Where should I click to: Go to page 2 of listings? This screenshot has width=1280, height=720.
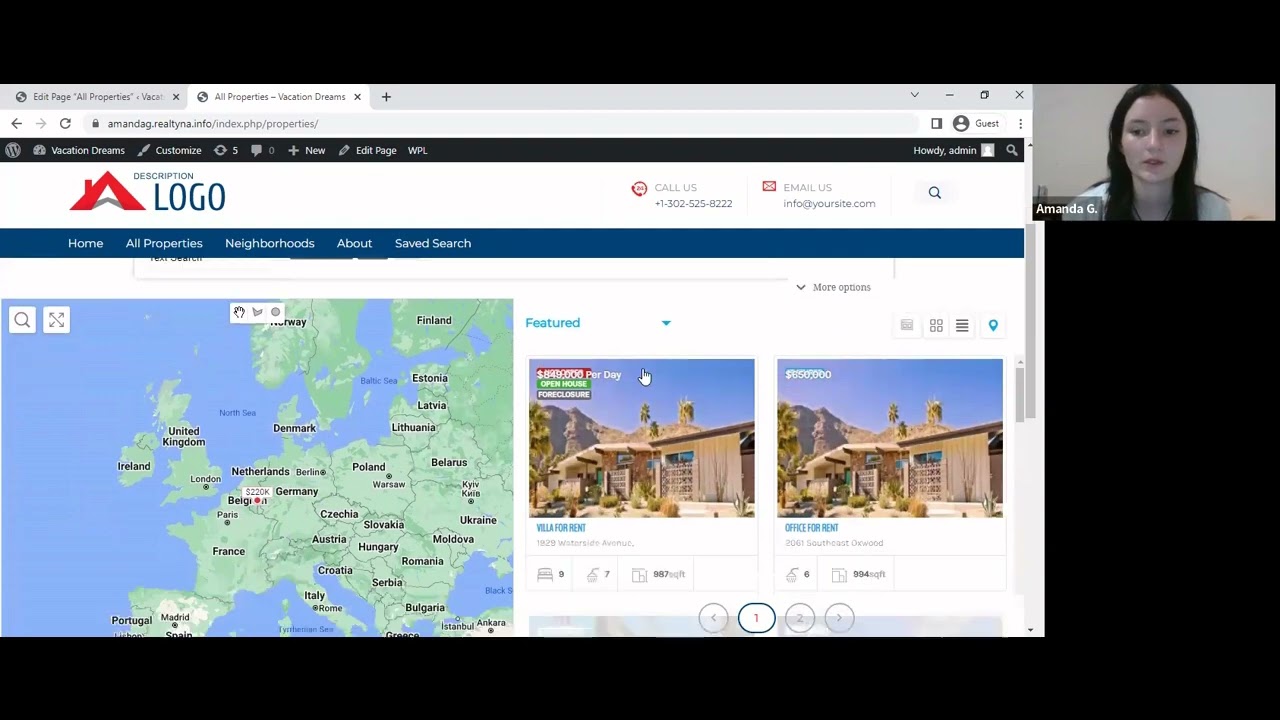click(x=799, y=618)
